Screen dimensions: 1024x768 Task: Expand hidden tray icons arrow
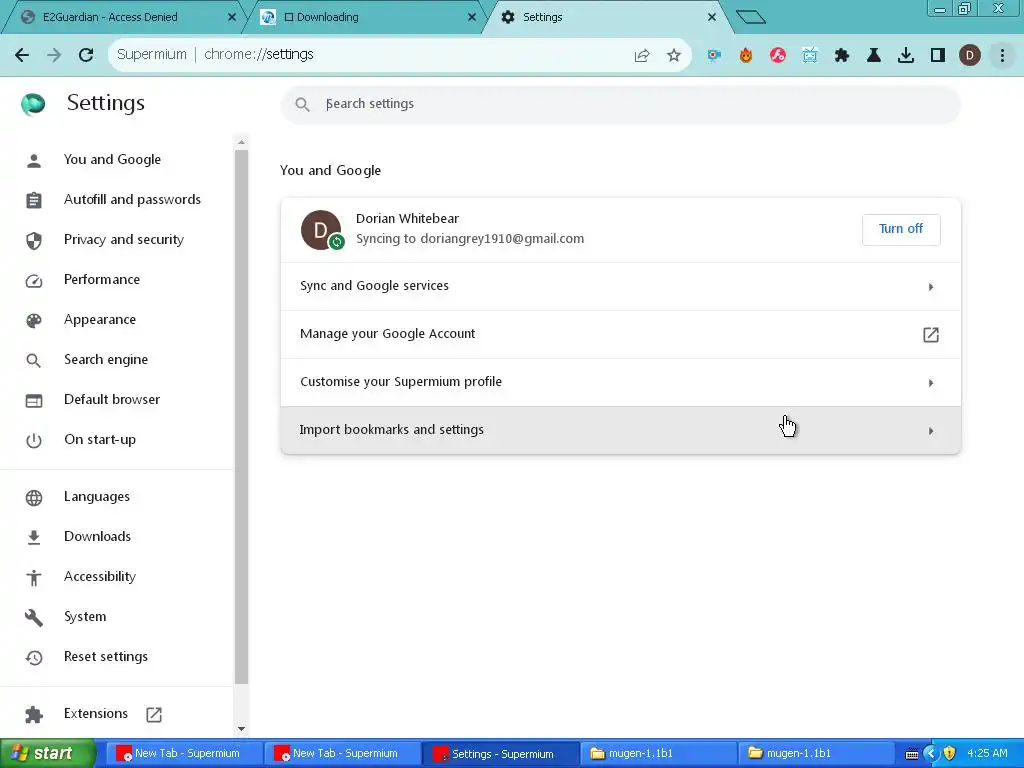931,754
